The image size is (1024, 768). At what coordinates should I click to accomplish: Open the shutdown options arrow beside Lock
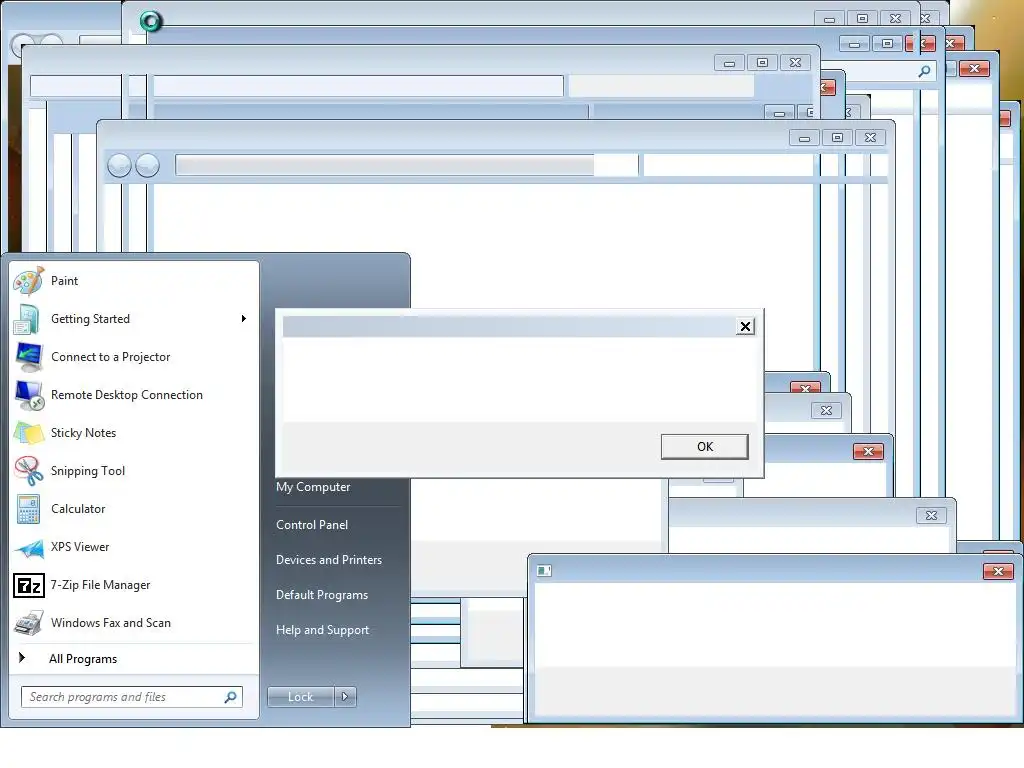pyautogui.click(x=345, y=697)
